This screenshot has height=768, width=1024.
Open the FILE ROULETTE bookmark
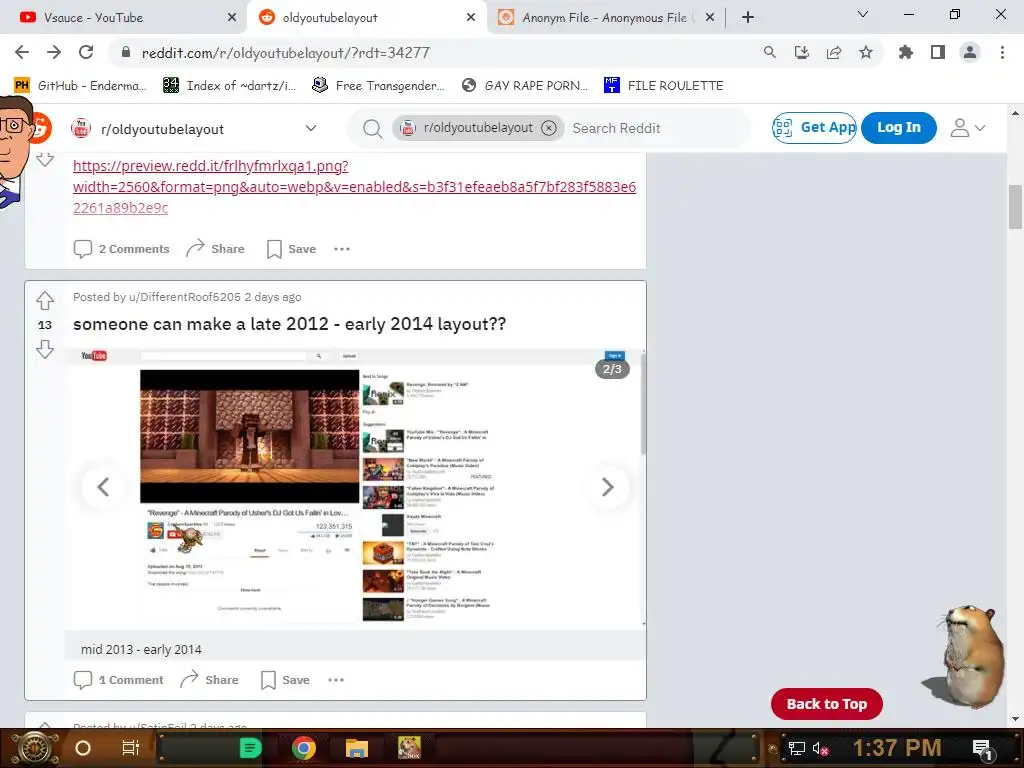(x=664, y=86)
